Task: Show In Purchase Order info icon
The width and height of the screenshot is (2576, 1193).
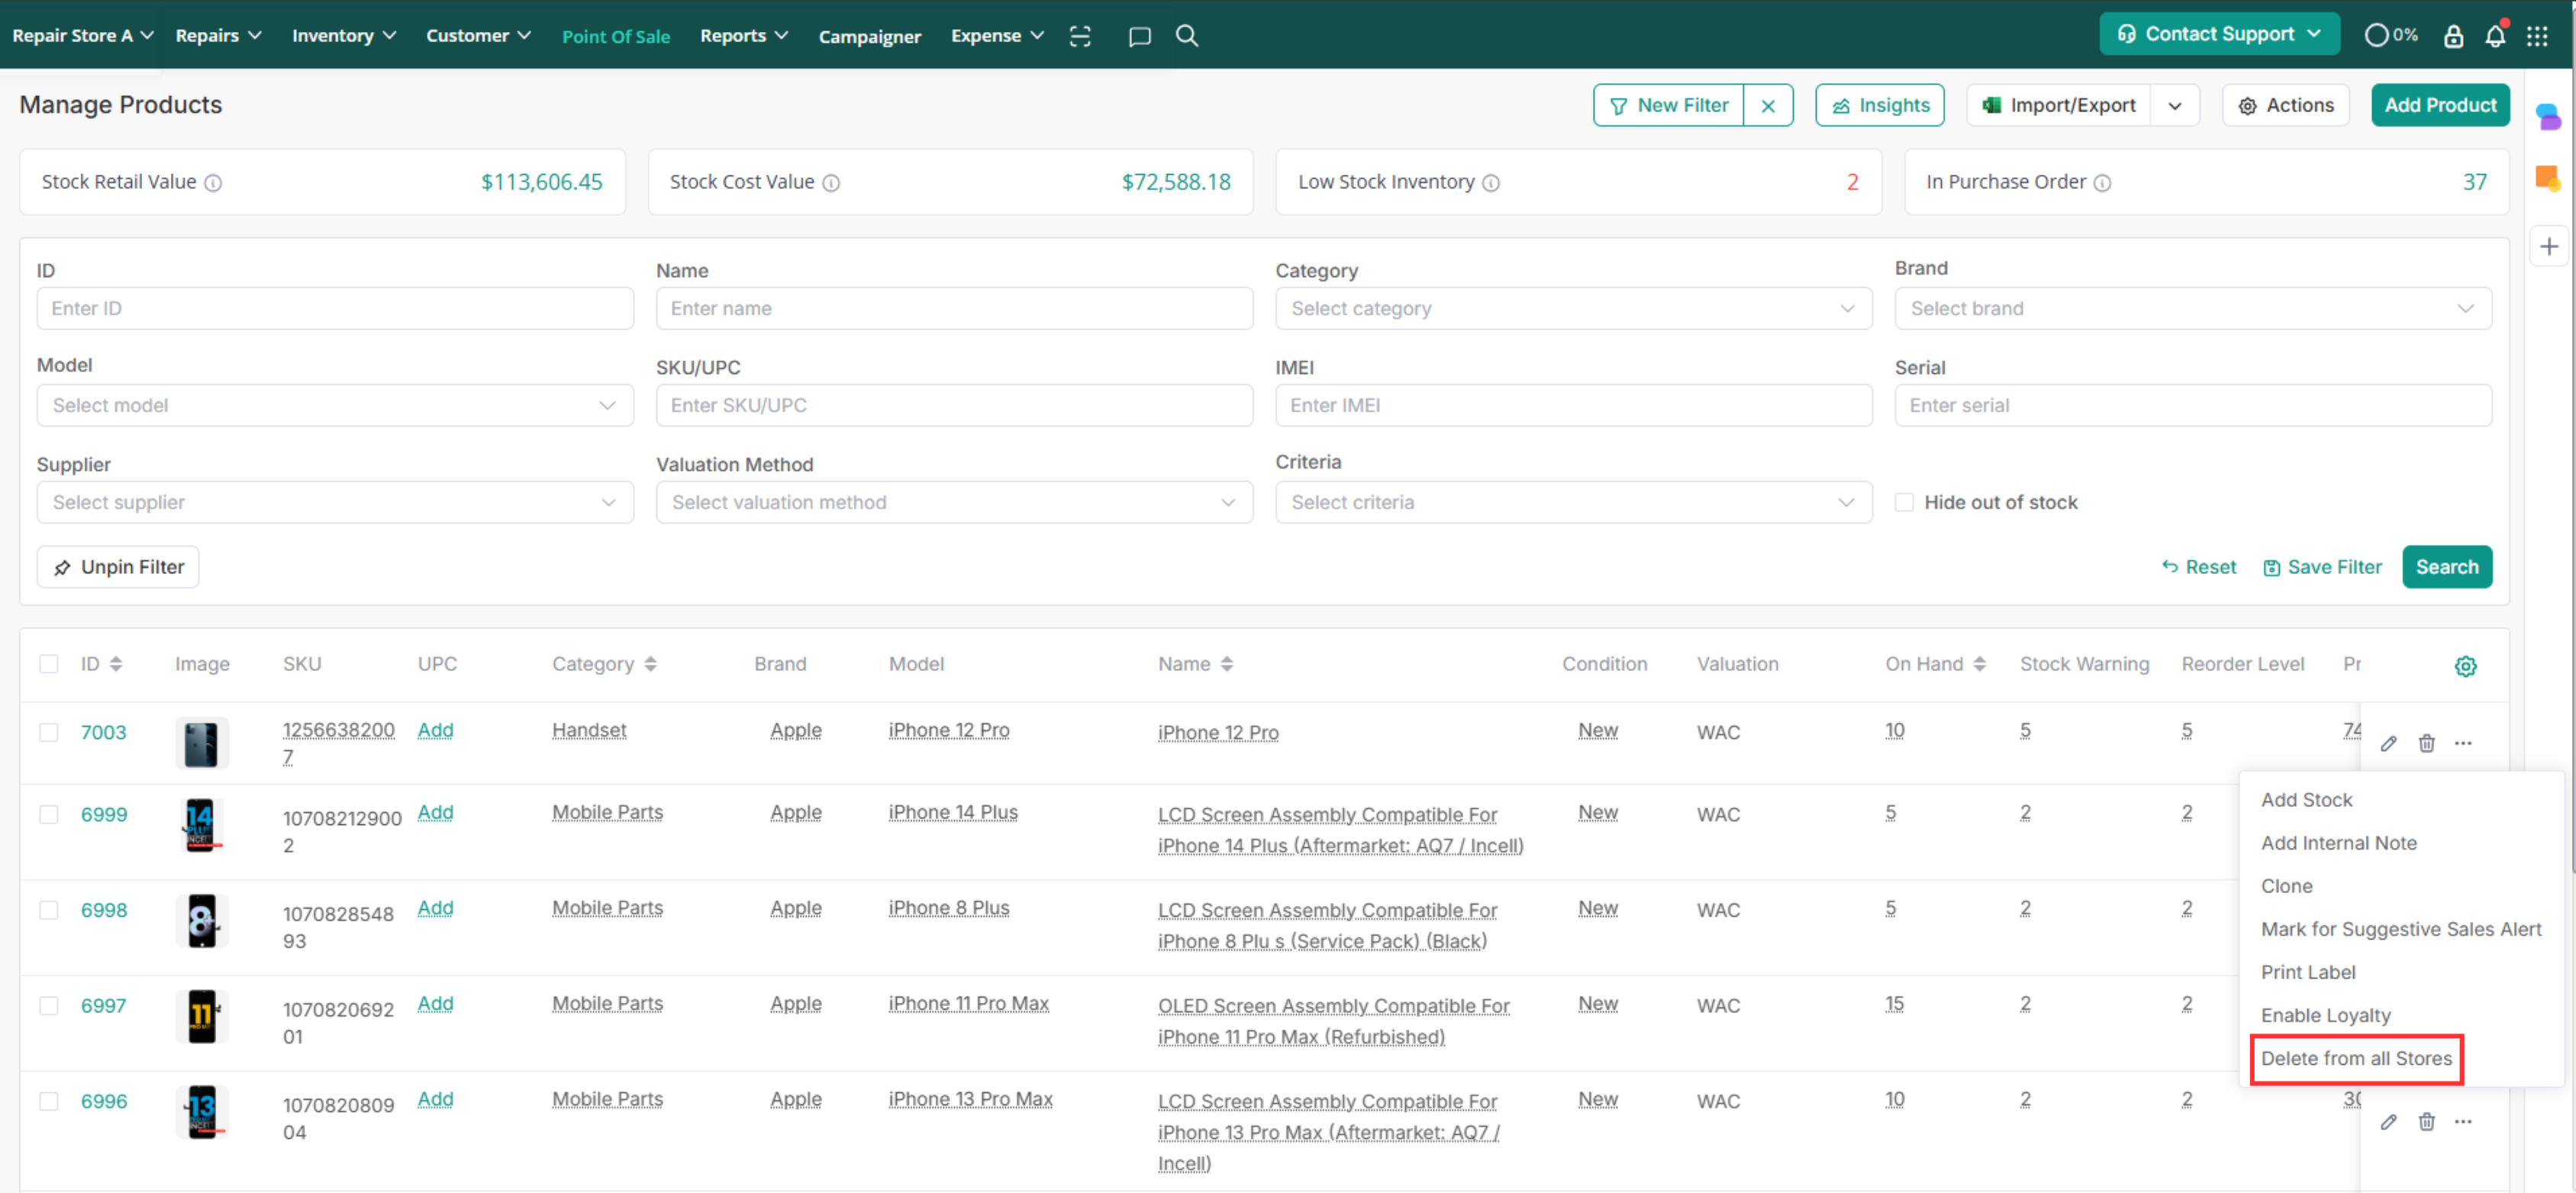Action: point(2102,183)
